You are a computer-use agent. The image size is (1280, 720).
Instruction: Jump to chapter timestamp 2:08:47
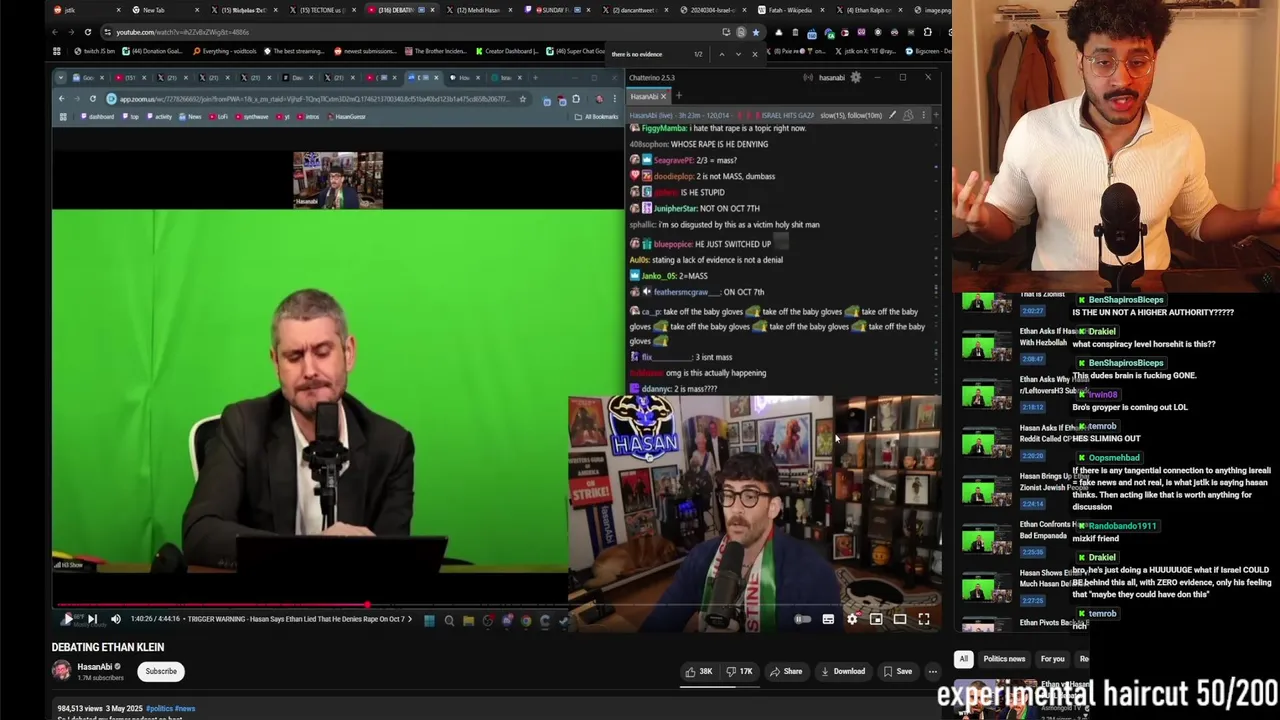[1031, 358]
